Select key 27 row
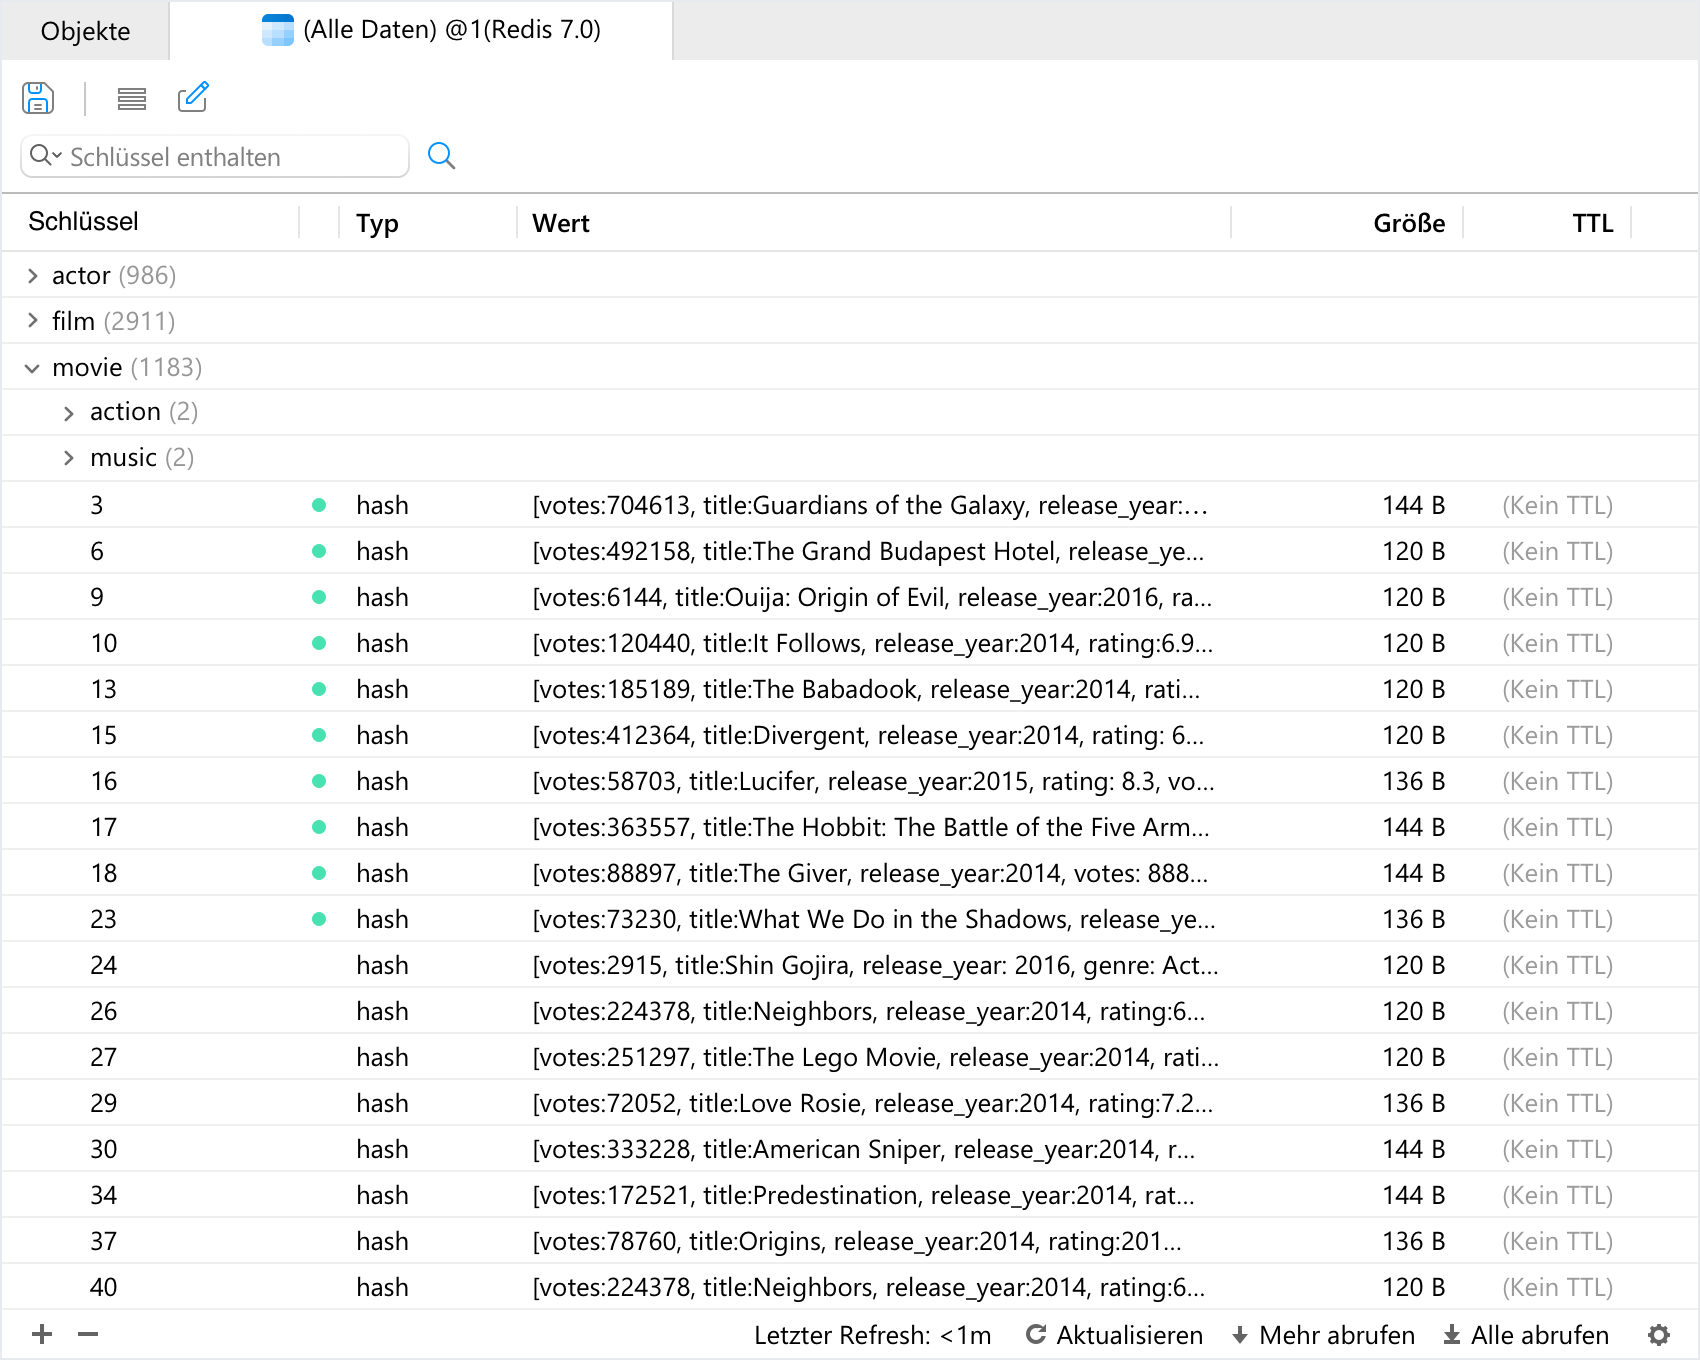This screenshot has width=1700, height=1360. point(850,1057)
